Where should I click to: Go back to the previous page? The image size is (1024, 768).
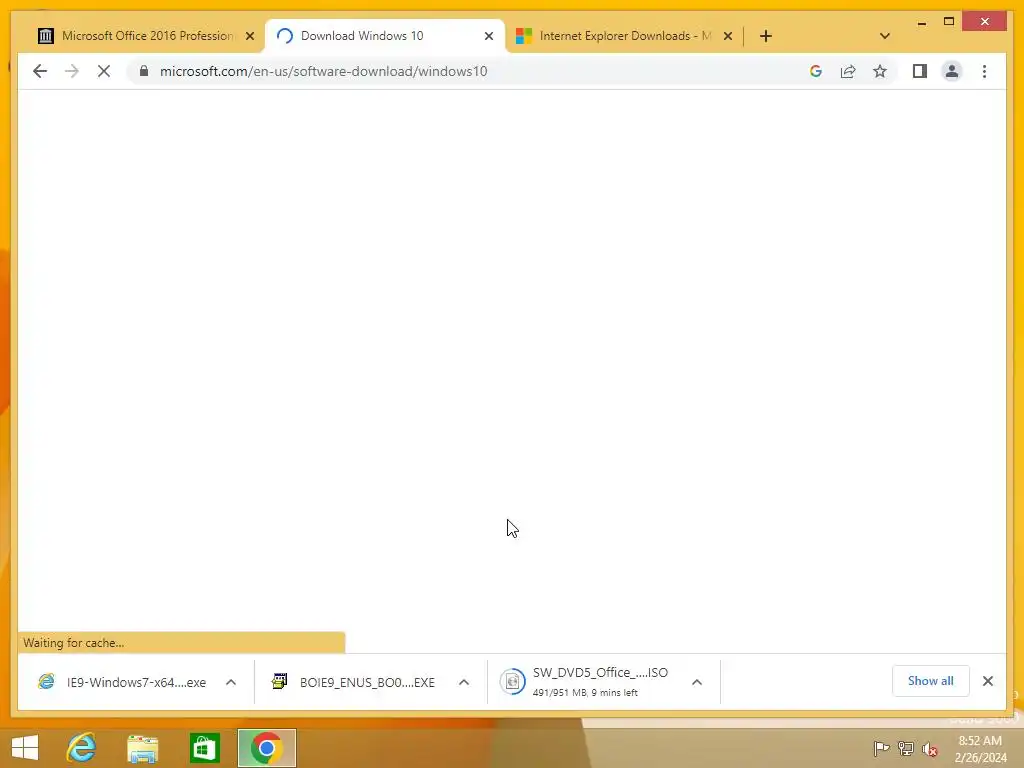(x=40, y=71)
